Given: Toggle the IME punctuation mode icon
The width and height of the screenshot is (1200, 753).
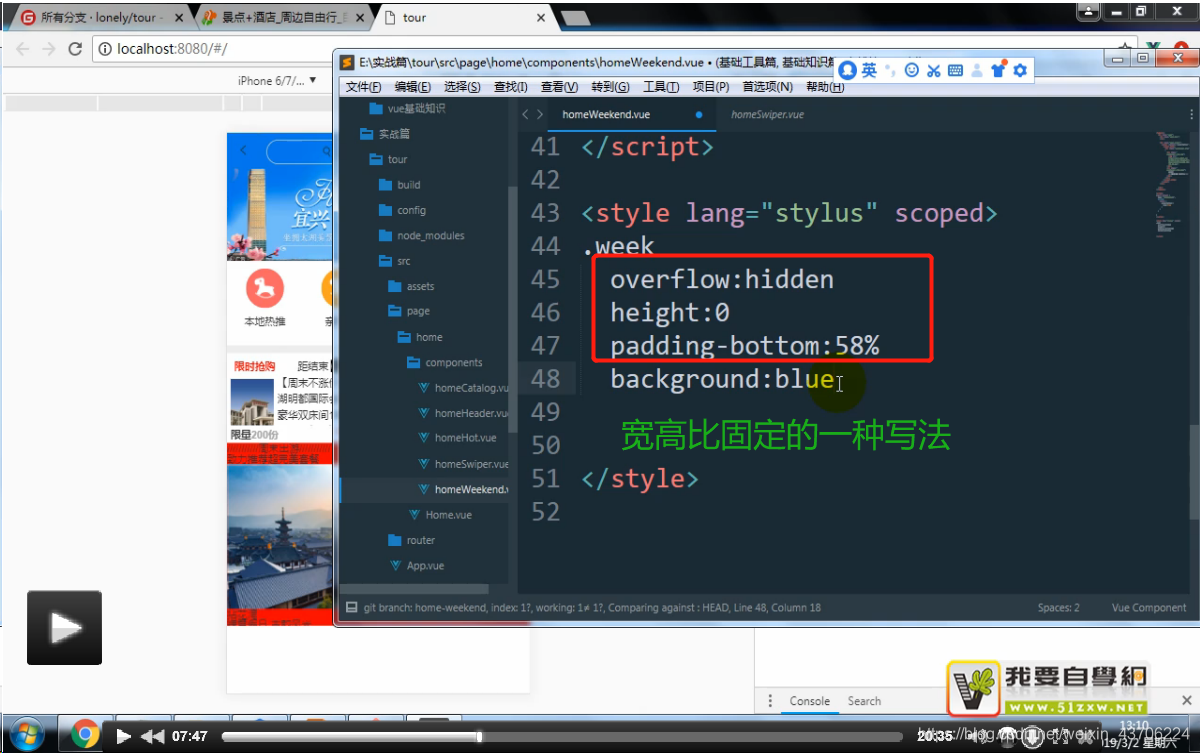Looking at the screenshot, I should point(888,72).
